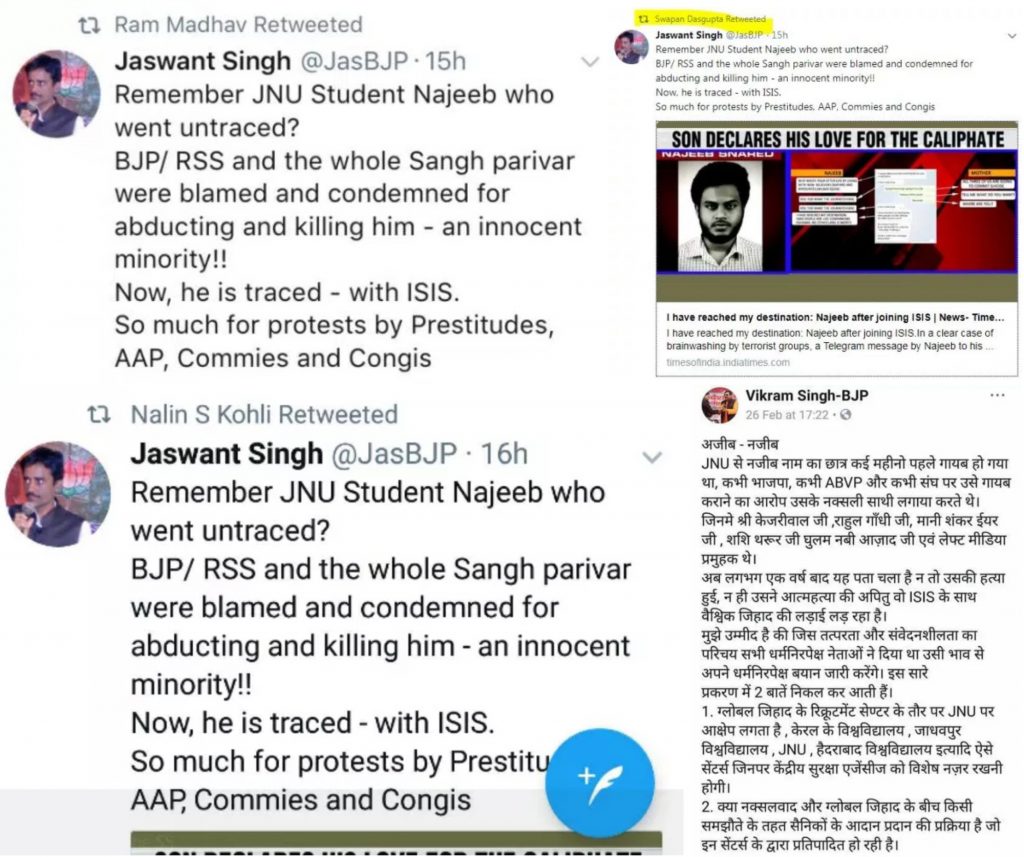Image resolution: width=1024 pixels, height=857 pixels.
Task: Open the @JasBJP handle in the top tweet
Action: 354,61
